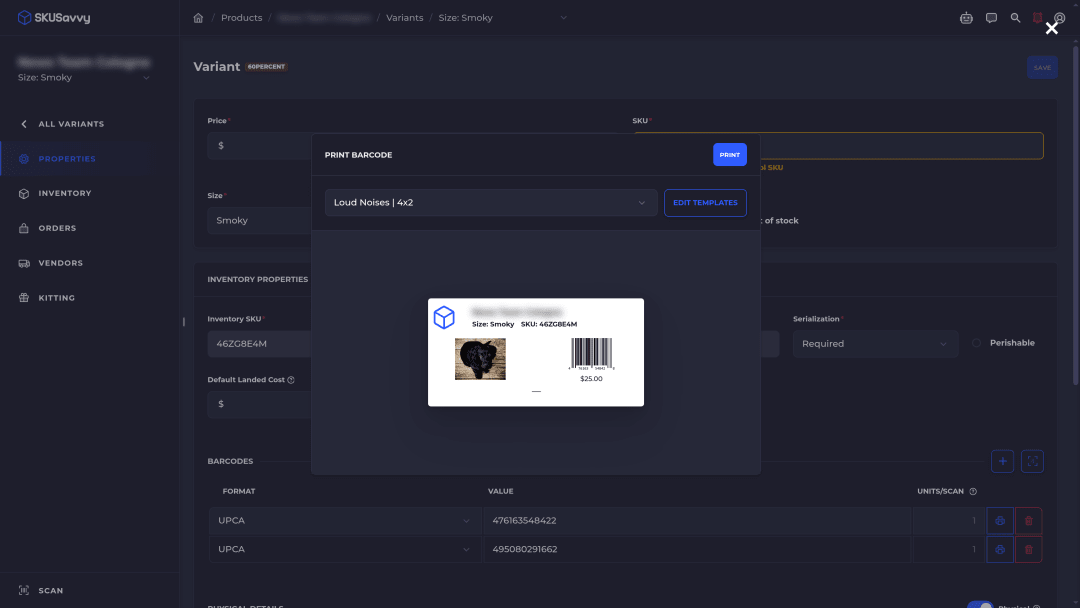Click the barcode image on label preview
Viewport: 1080px width, 608px height.
click(x=592, y=354)
